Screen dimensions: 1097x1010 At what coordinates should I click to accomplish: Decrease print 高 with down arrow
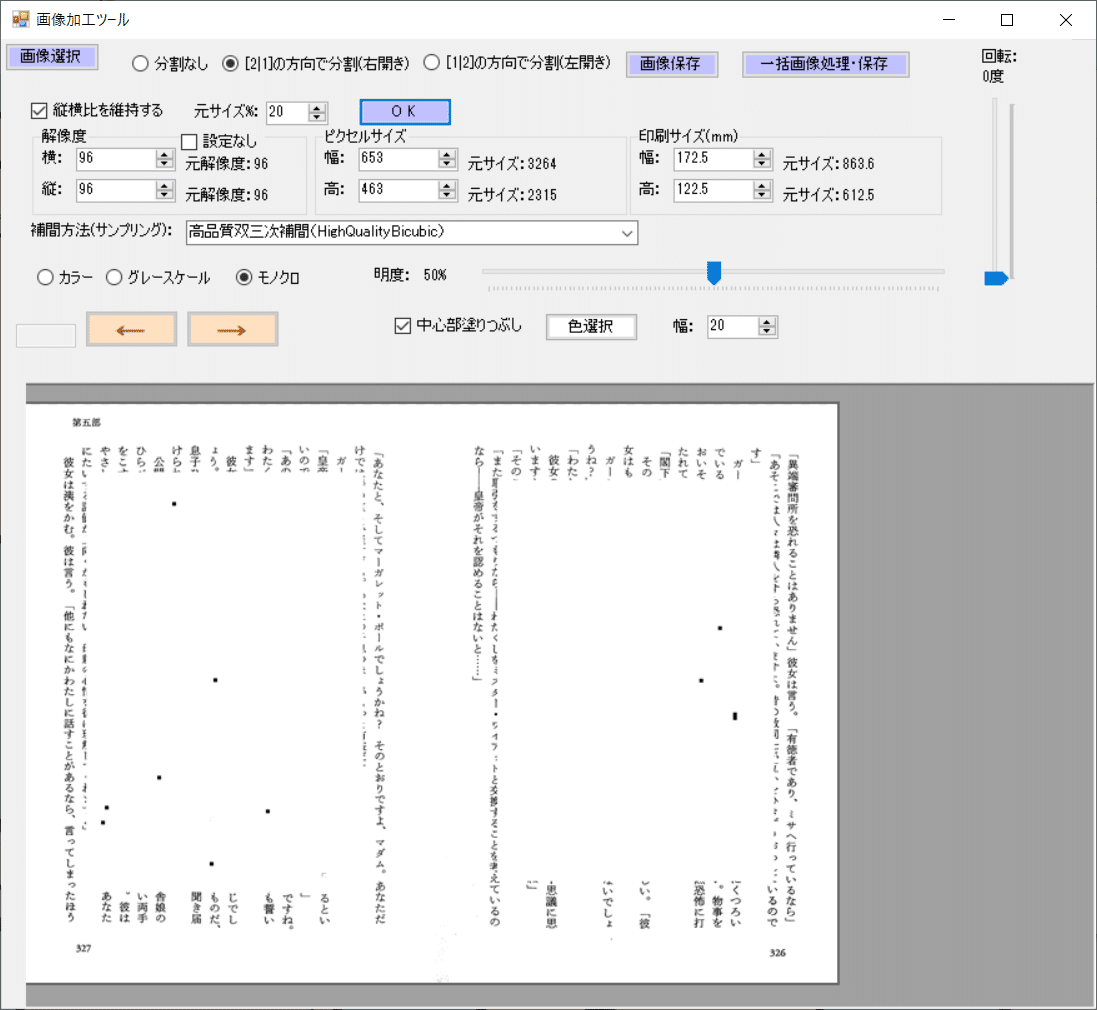click(x=762, y=194)
